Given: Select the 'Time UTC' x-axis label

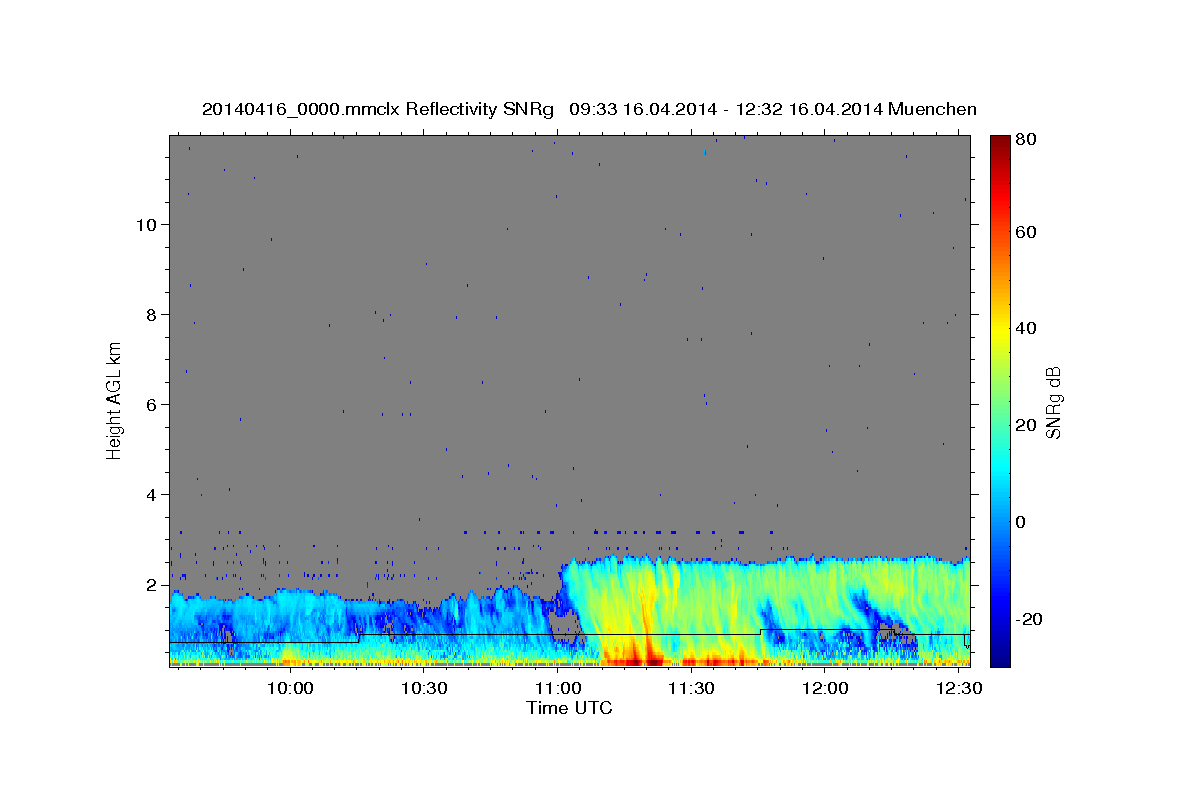Looking at the screenshot, I should pos(569,708).
